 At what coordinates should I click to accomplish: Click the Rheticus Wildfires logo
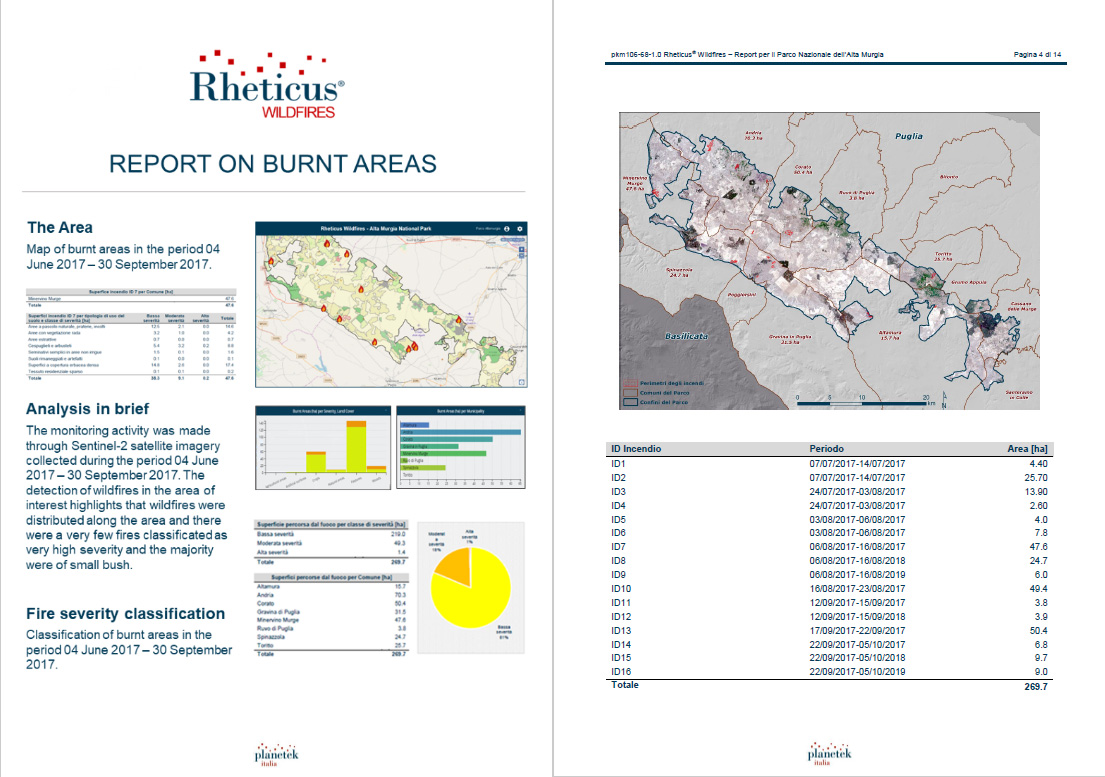click(x=267, y=84)
